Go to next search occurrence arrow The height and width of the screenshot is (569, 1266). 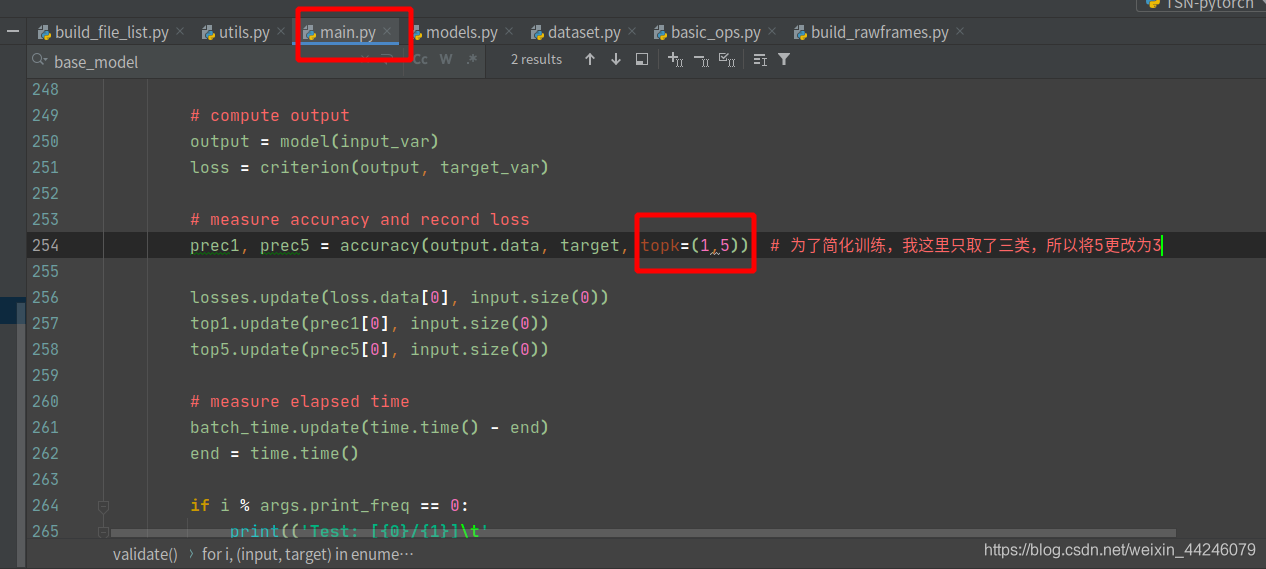point(615,60)
